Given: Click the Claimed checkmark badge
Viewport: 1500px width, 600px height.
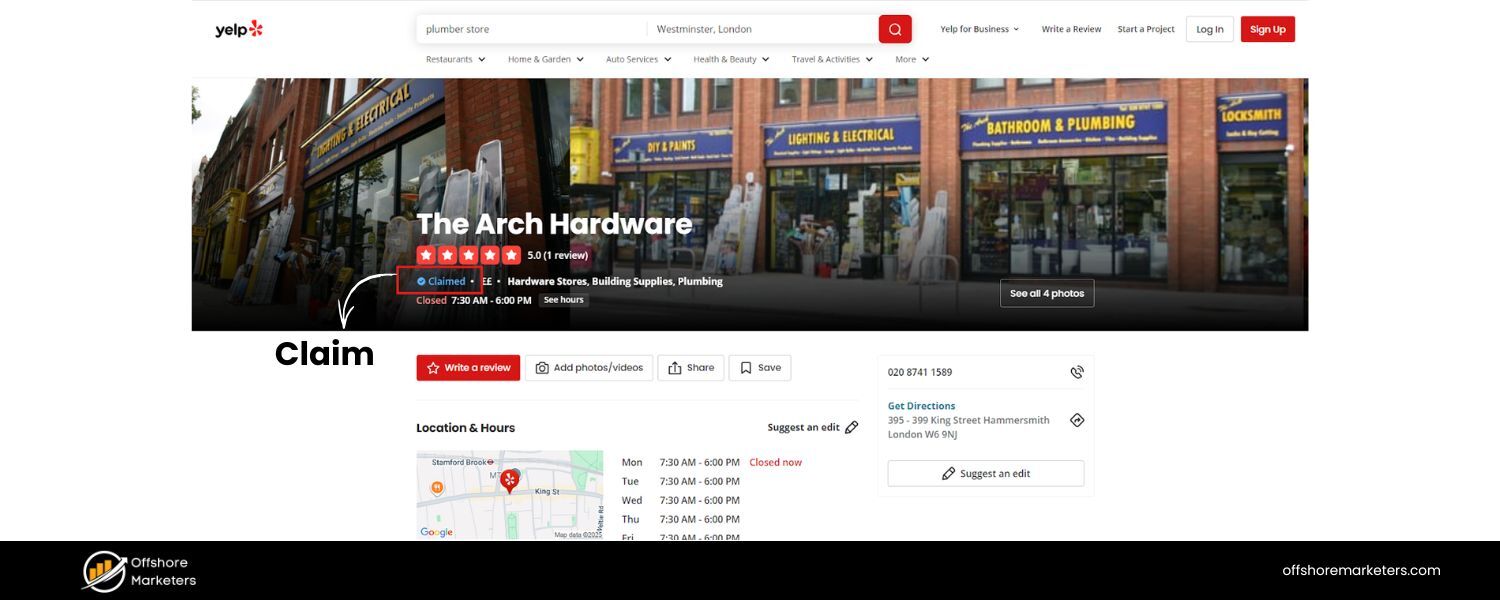Looking at the screenshot, I should (420, 281).
